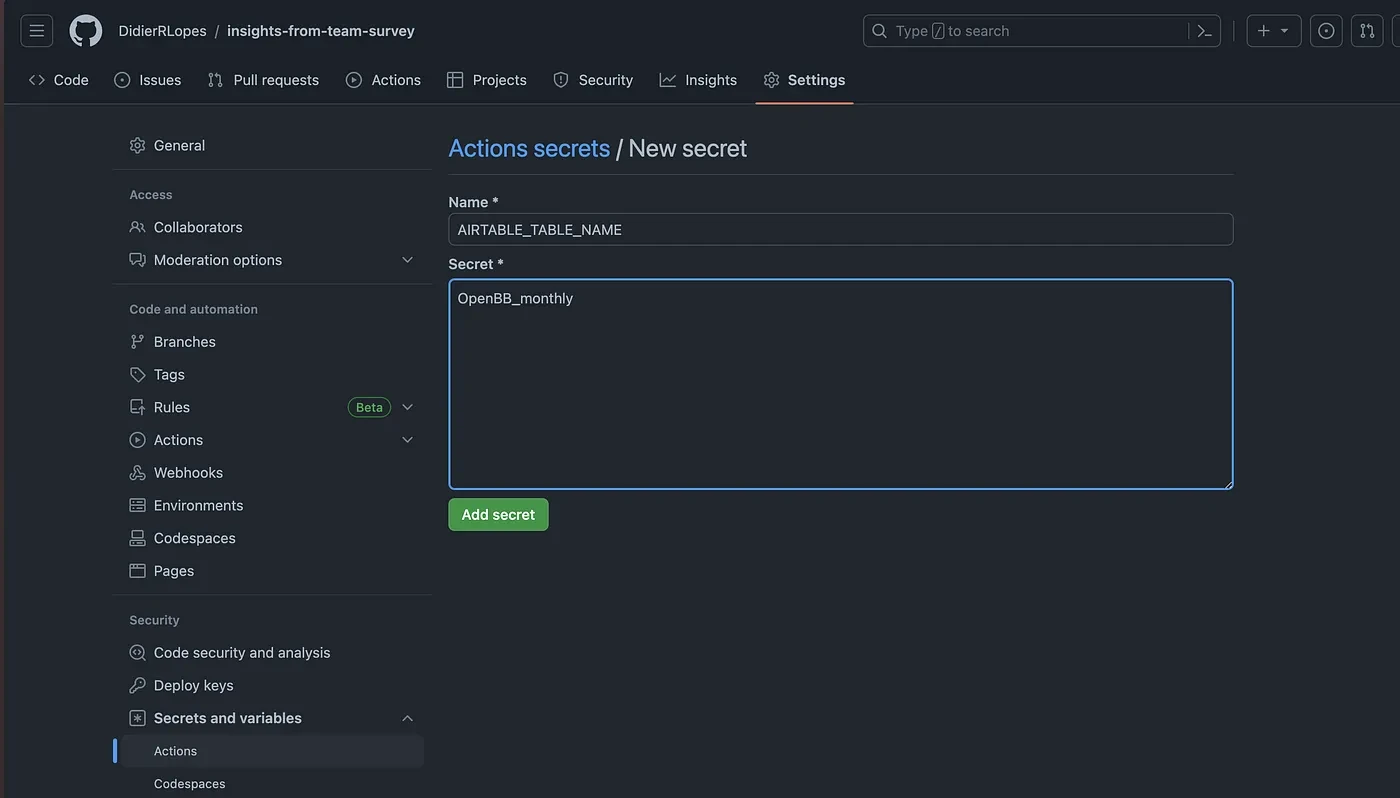The height and width of the screenshot is (798, 1400).
Task: Open the Security repository tab
Action: pos(593,80)
